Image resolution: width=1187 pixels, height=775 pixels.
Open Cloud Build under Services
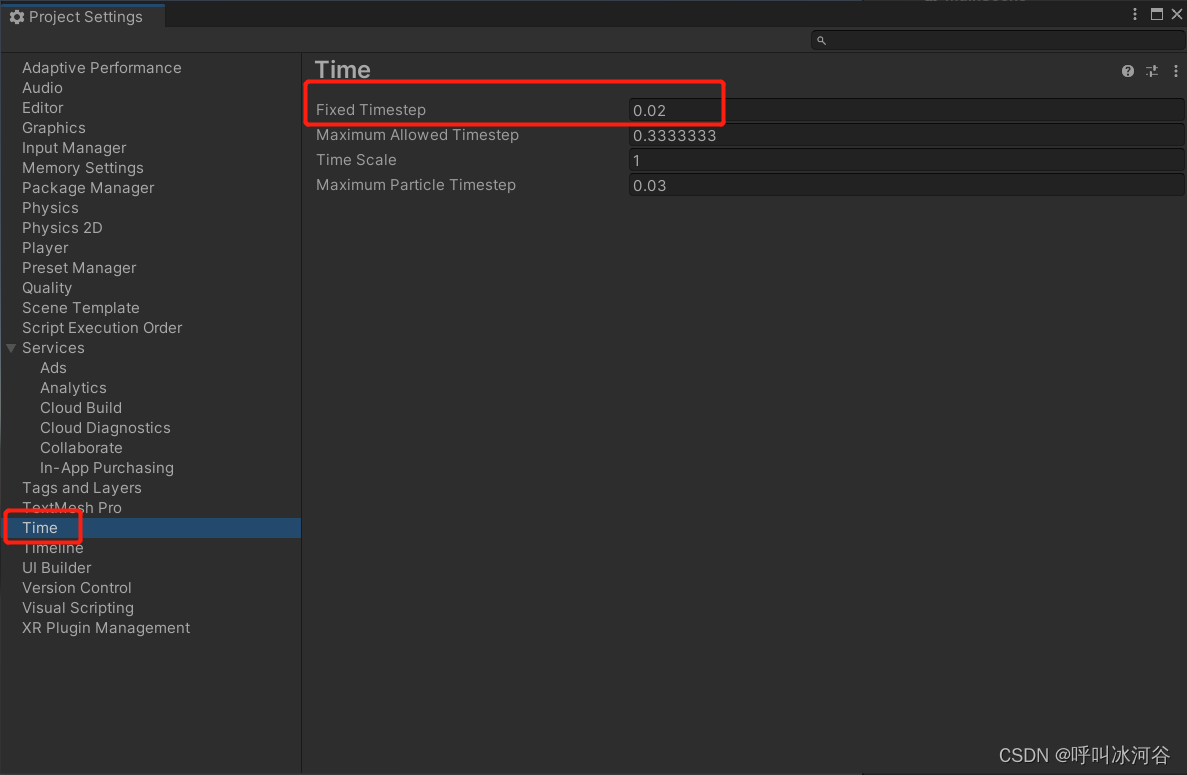(x=81, y=408)
